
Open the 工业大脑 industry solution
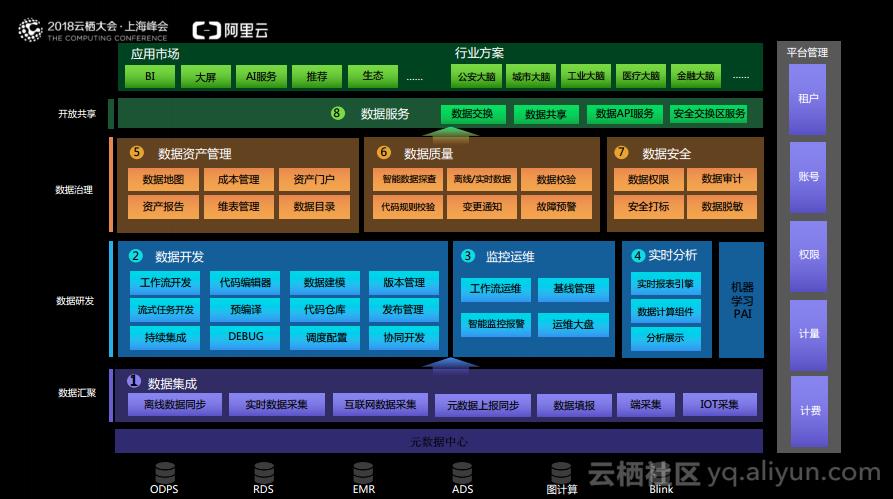585,76
